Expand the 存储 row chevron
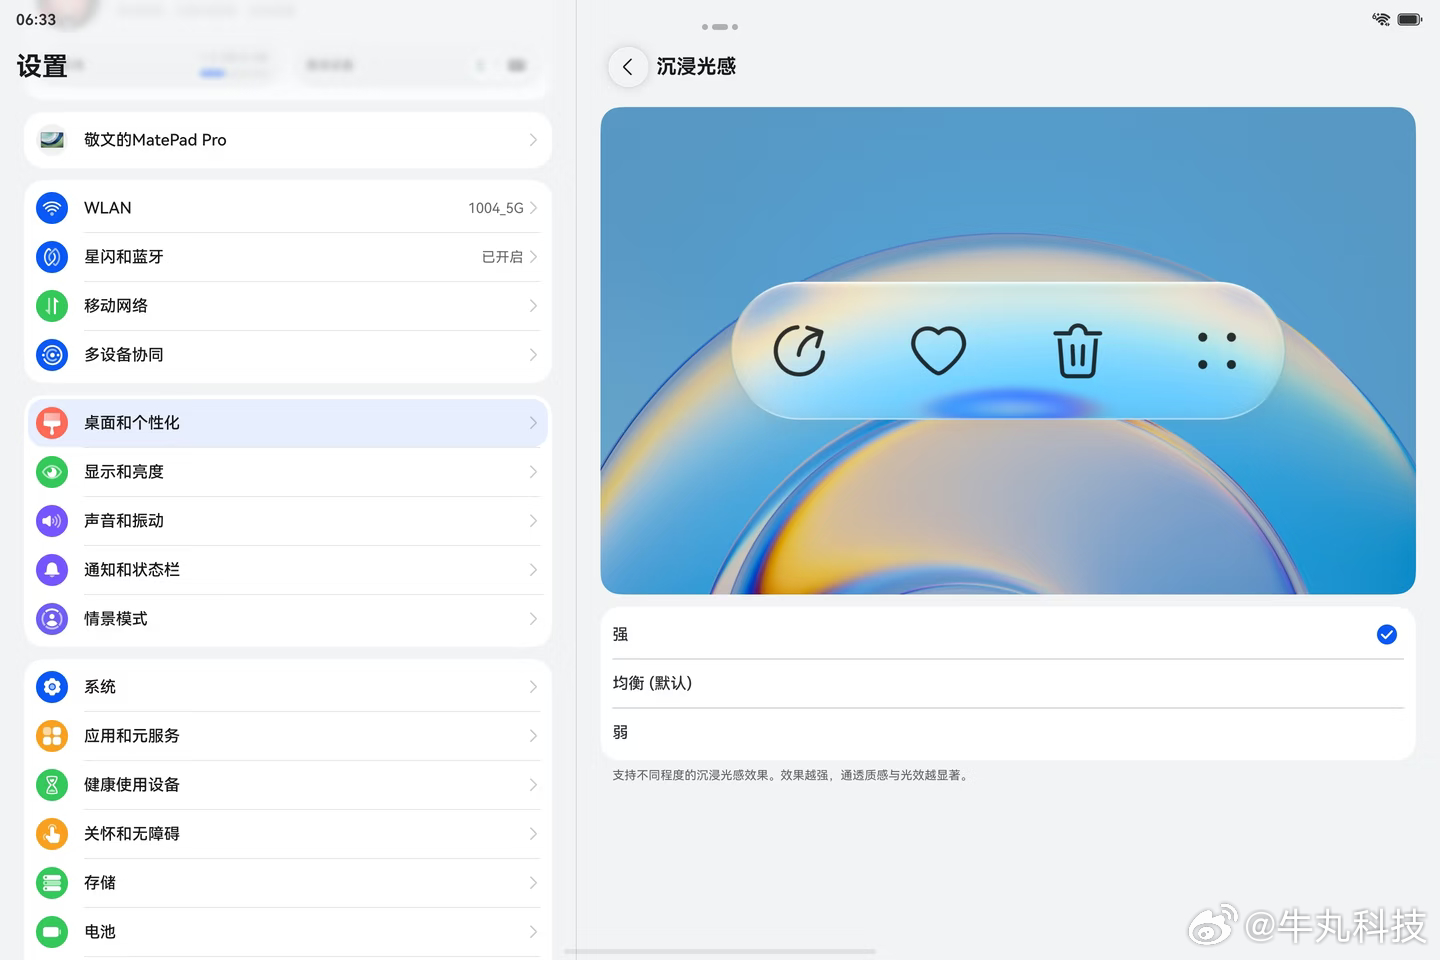1440x960 pixels. 533,883
